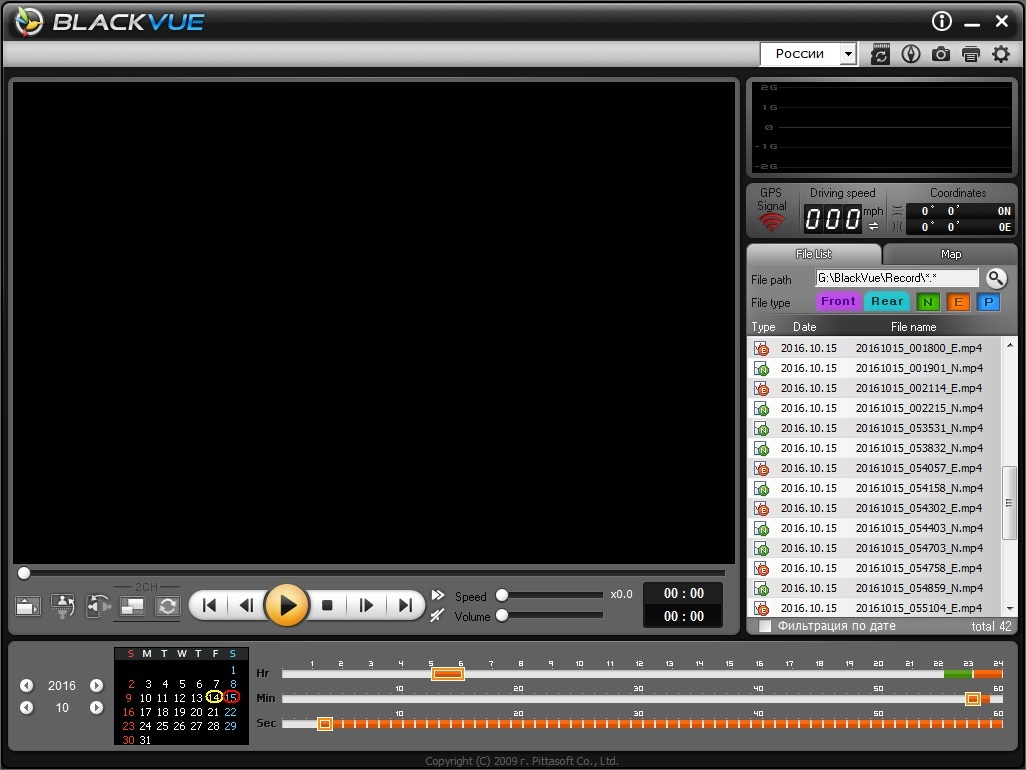Viewport: 1026px width, 770px height.
Task: Open the compass navigation icon
Action: tap(911, 54)
